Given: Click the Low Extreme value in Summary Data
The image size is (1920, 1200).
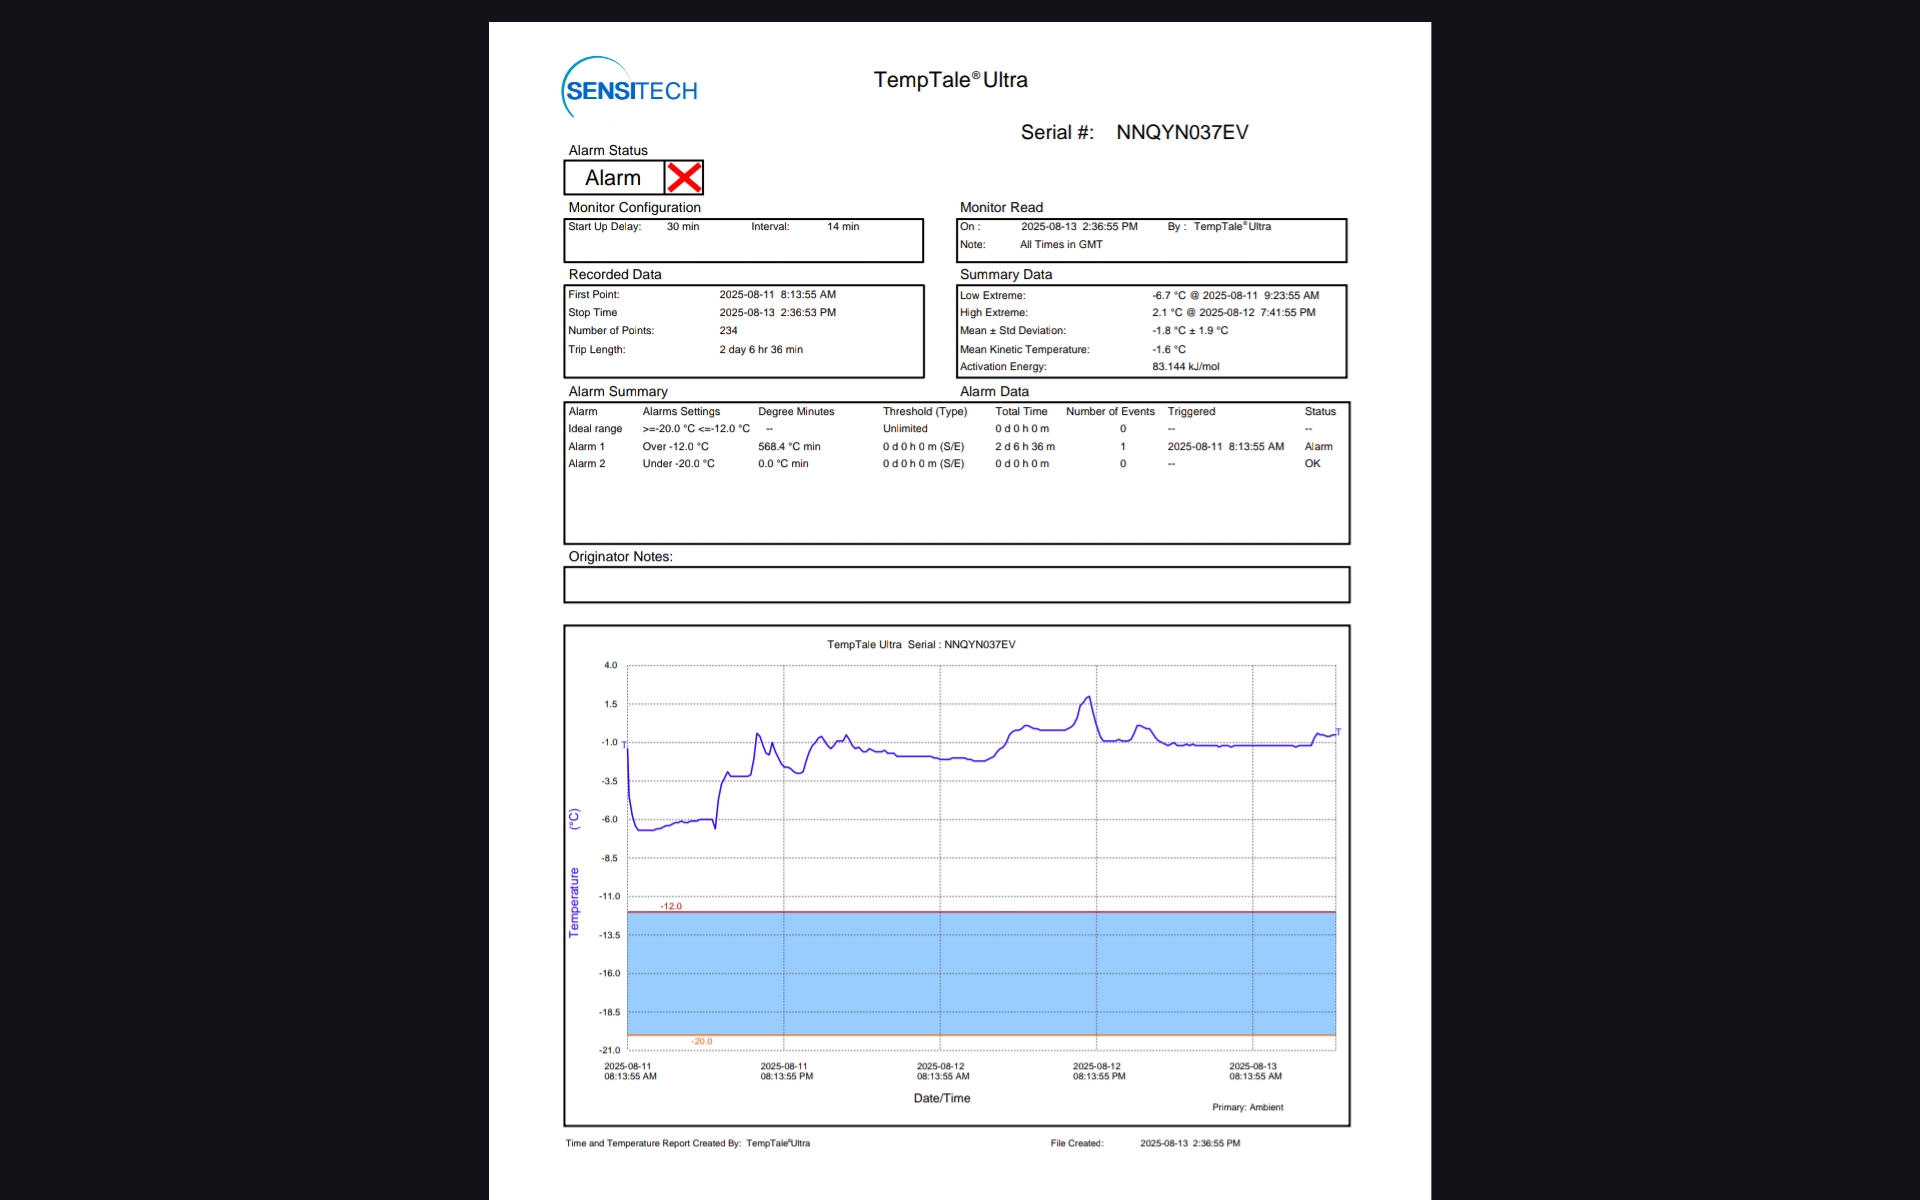Looking at the screenshot, I should [1235, 296].
